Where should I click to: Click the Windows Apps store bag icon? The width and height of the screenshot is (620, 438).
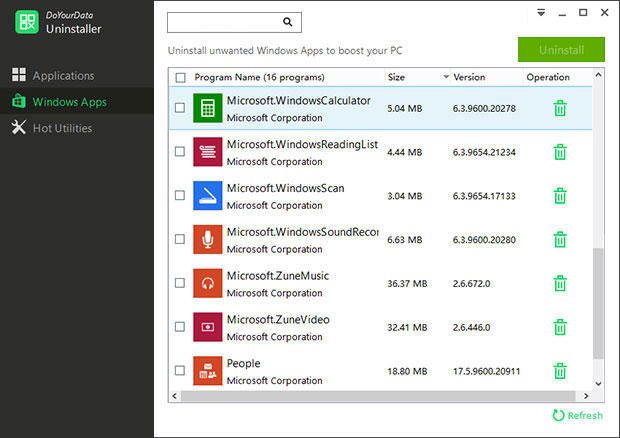pos(19,101)
